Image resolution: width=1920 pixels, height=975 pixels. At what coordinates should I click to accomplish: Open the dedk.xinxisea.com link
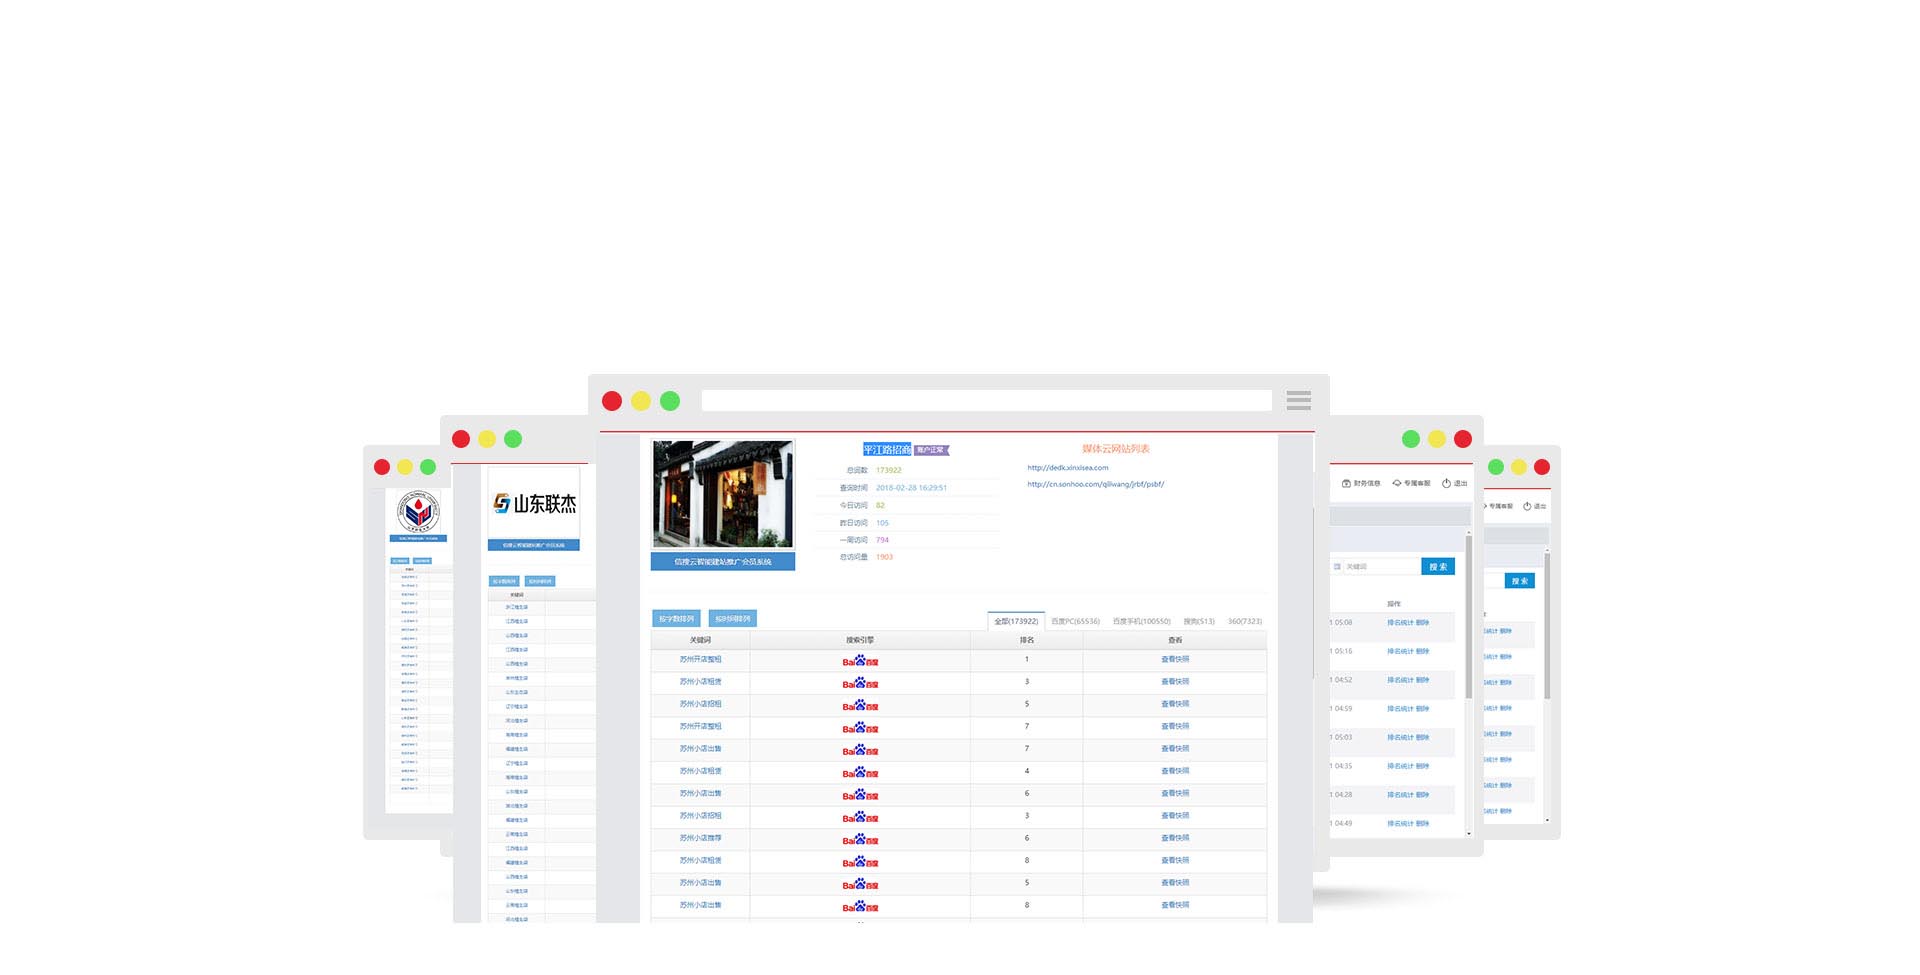(x=1068, y=468)
